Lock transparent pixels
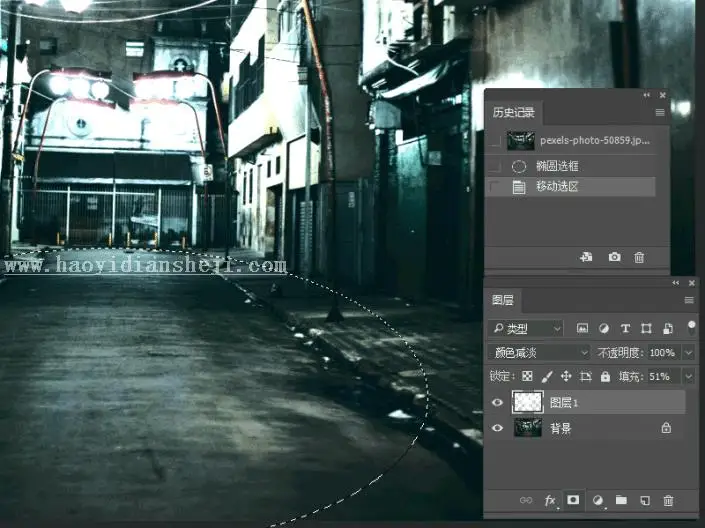 [527, 376]
